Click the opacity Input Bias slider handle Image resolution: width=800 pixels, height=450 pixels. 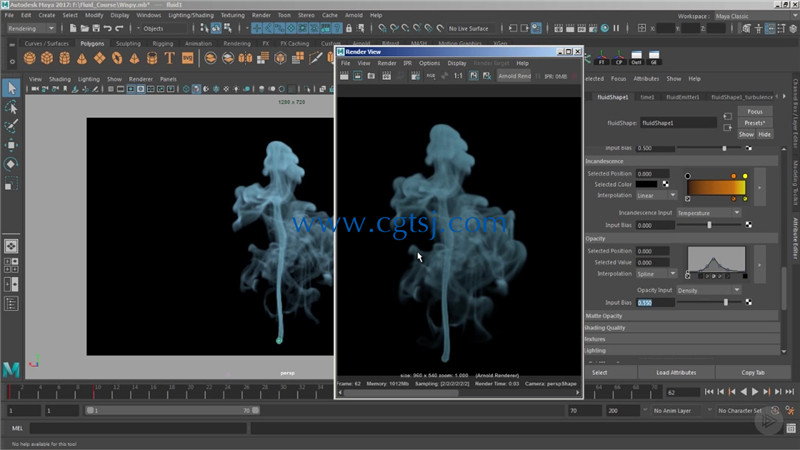pos(726,303)
